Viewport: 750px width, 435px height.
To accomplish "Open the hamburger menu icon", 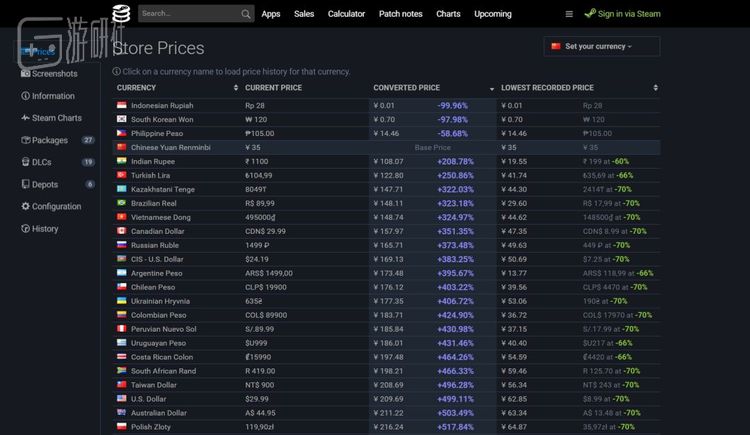I will pos(569,14).
